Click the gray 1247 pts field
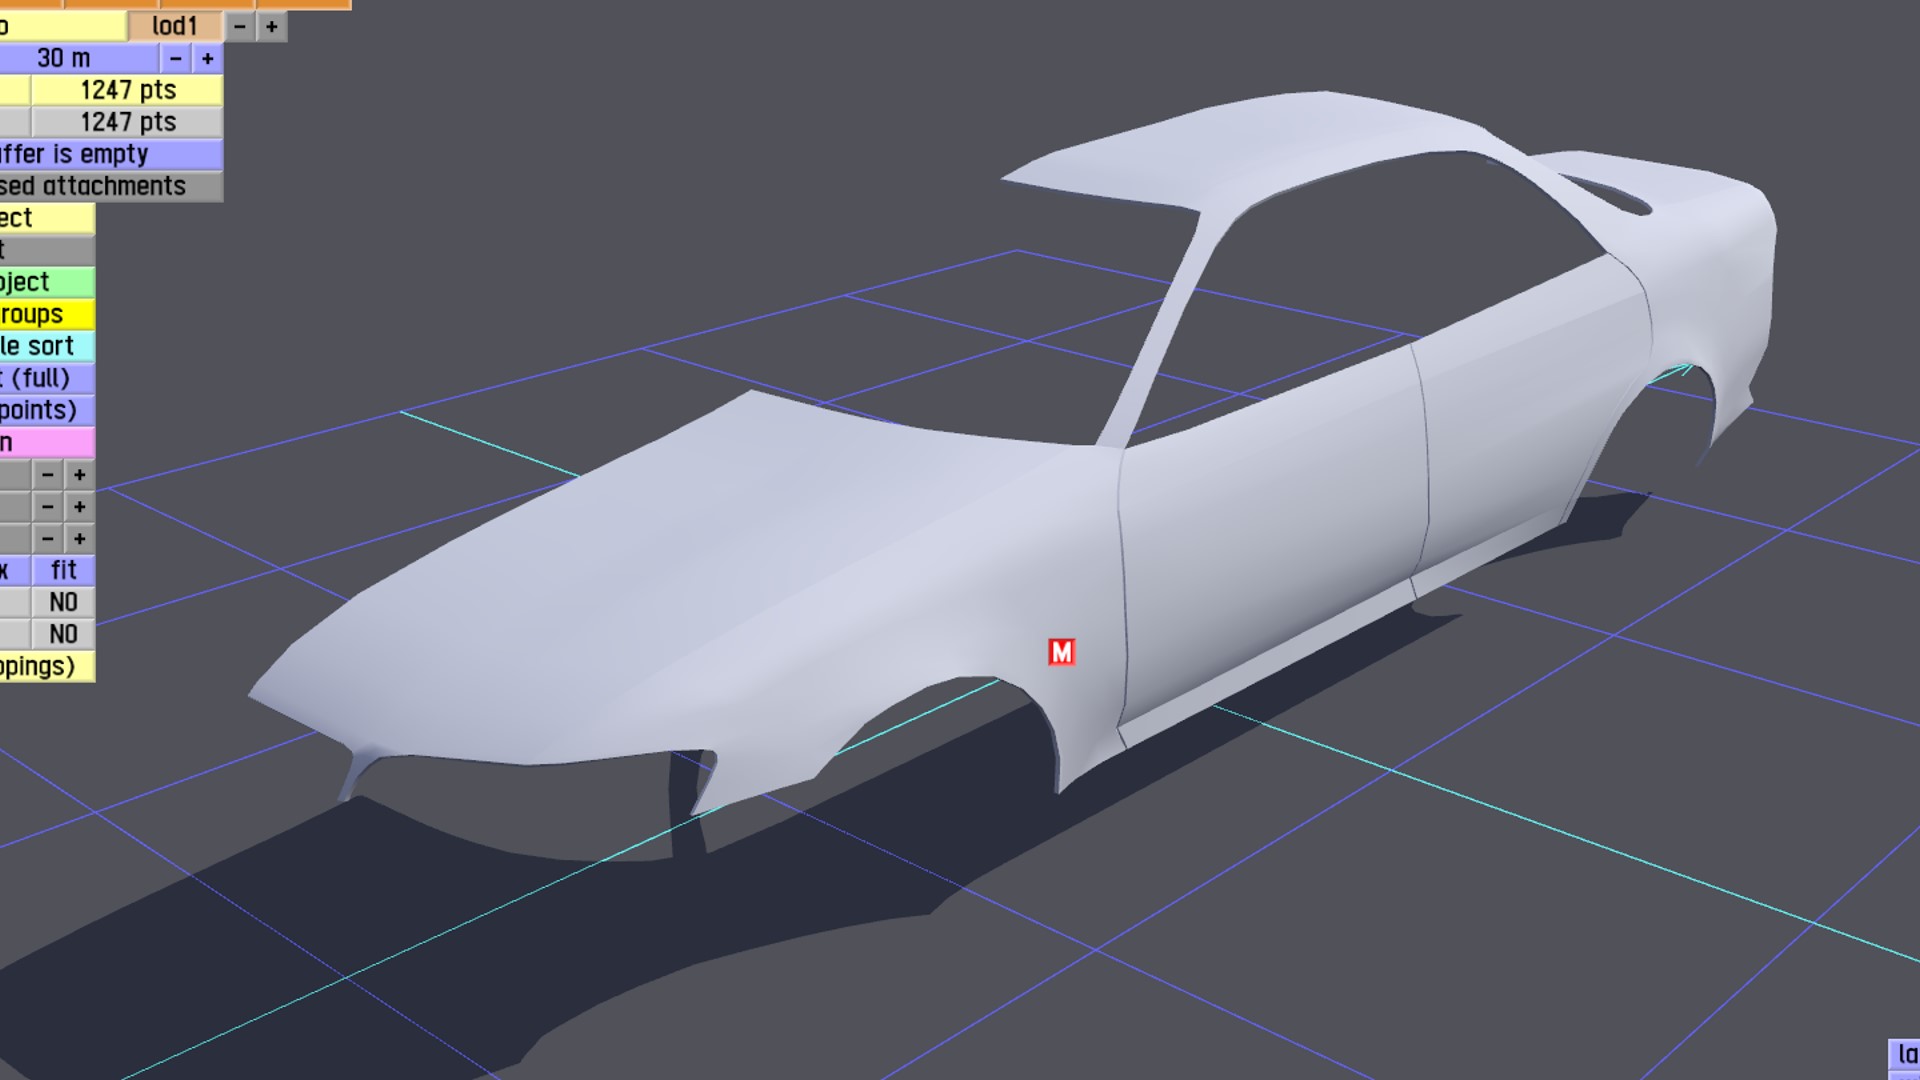The image size is (1920, 1080). click(127, 122)
